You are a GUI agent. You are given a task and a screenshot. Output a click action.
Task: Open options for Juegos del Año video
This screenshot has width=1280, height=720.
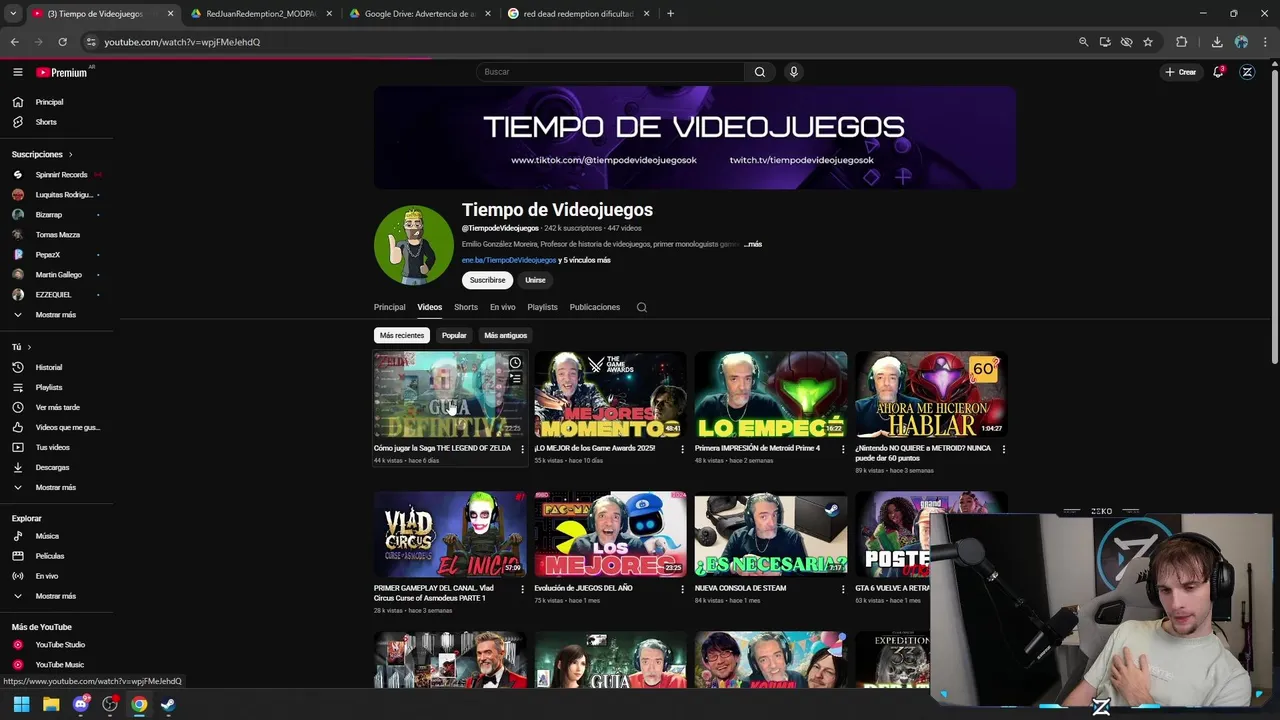pos(683,589)
